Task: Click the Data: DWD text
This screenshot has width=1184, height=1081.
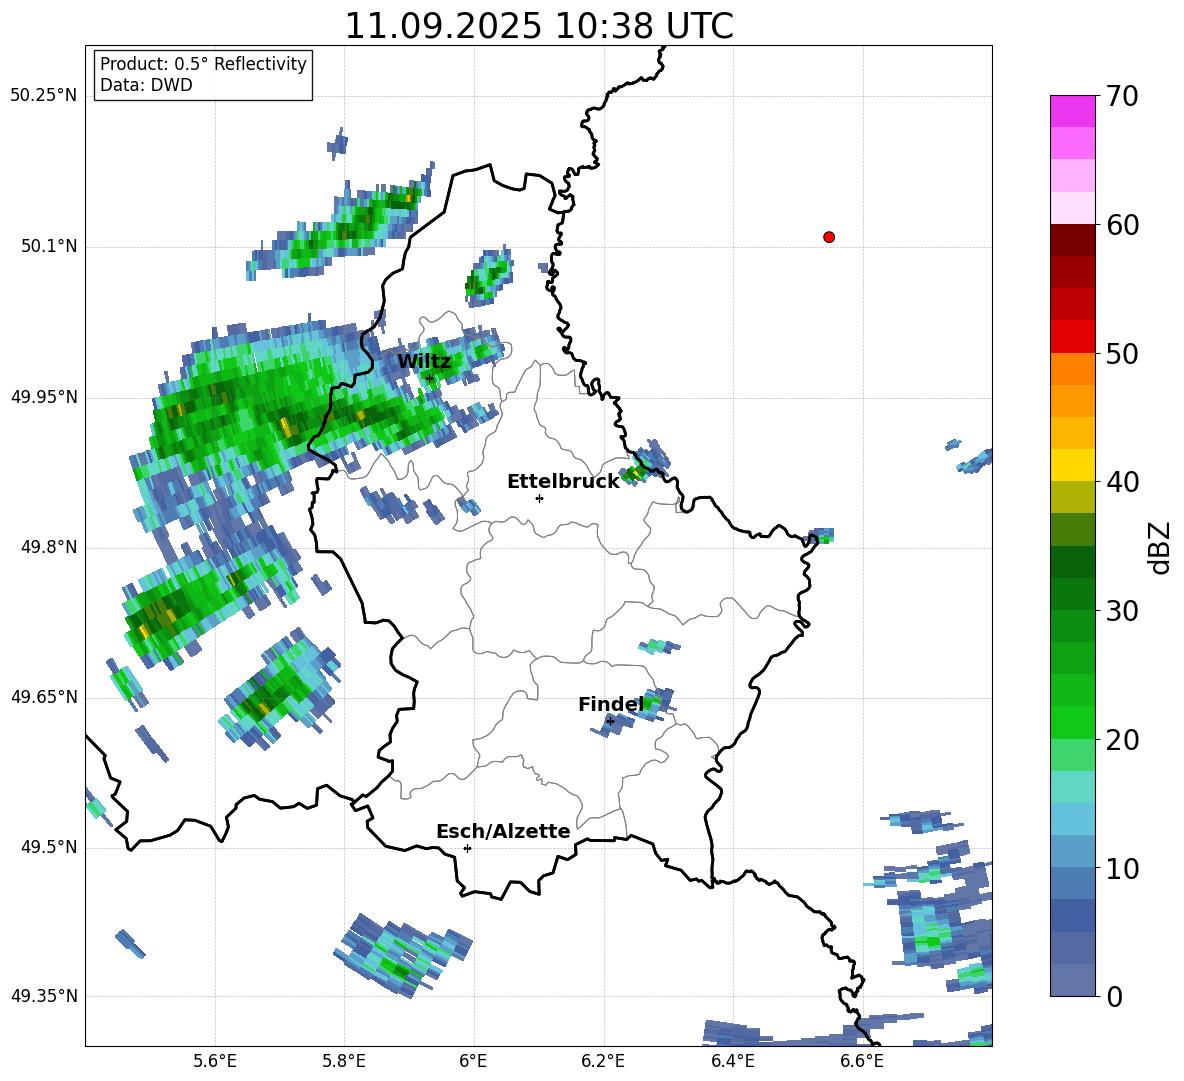Action: (146, 85)
